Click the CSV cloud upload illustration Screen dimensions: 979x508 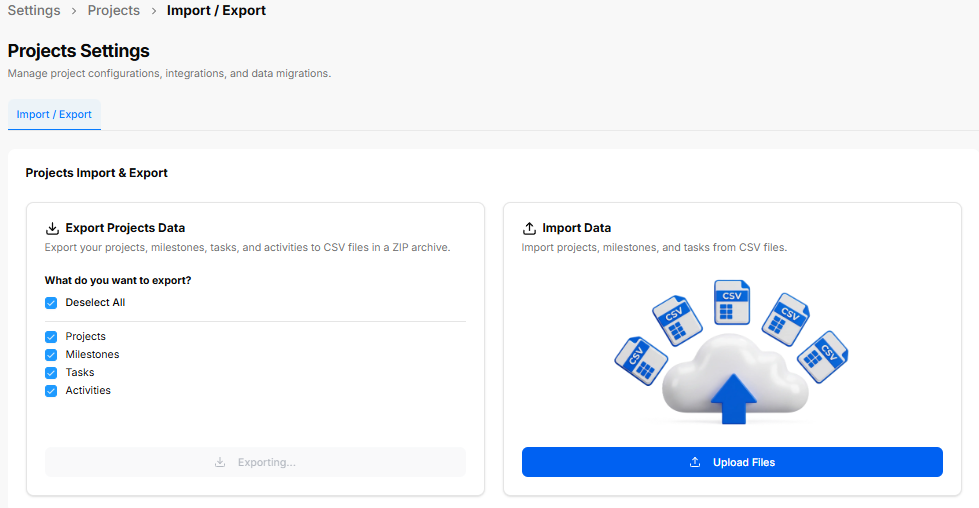click(x=732, y=353)
